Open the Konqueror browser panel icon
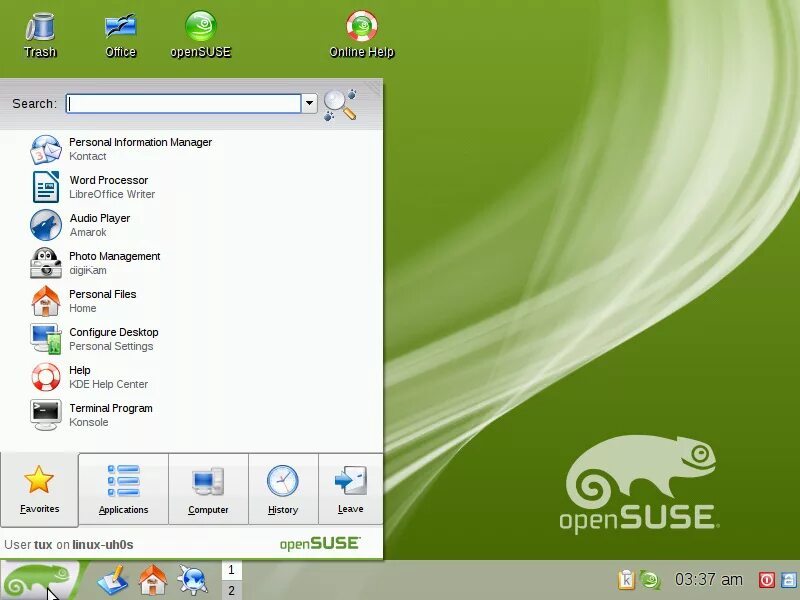The height and width of the screenshot is (600, 800). [x=192, y=580]
